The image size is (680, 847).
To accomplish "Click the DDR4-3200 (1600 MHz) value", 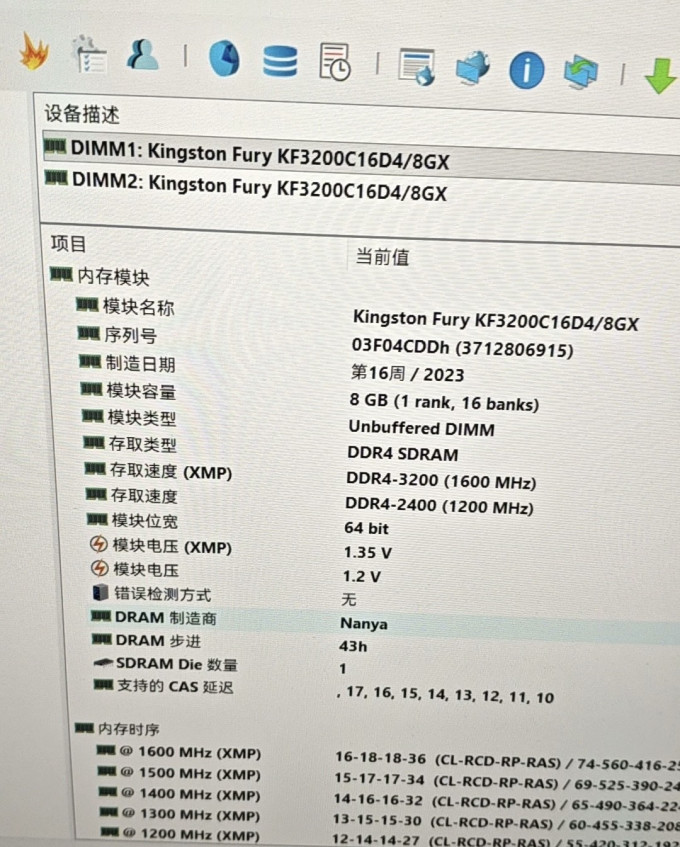I will click(x=441, y=480).
